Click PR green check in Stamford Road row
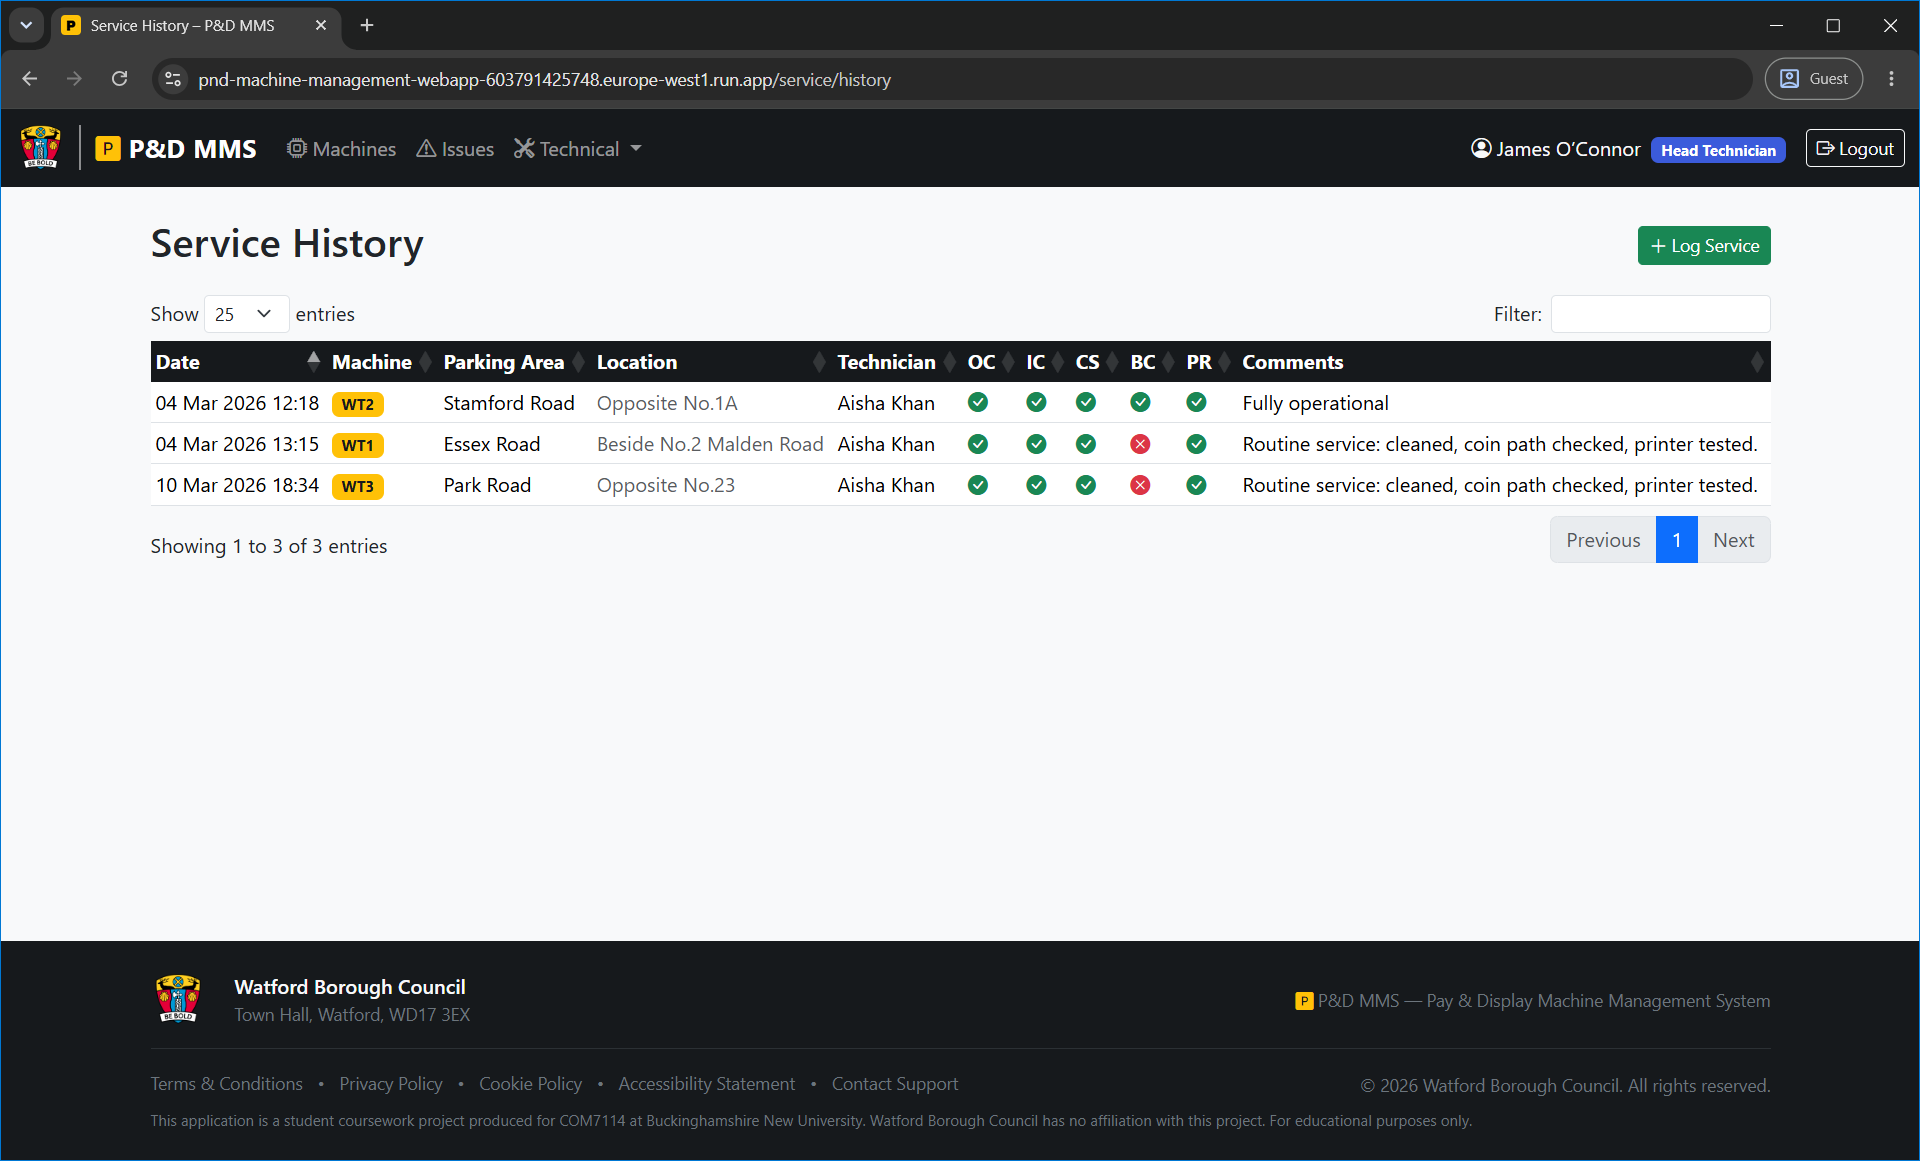Image resolution: width=1920 pixels, height=1161 pixels. [1196, 402]
